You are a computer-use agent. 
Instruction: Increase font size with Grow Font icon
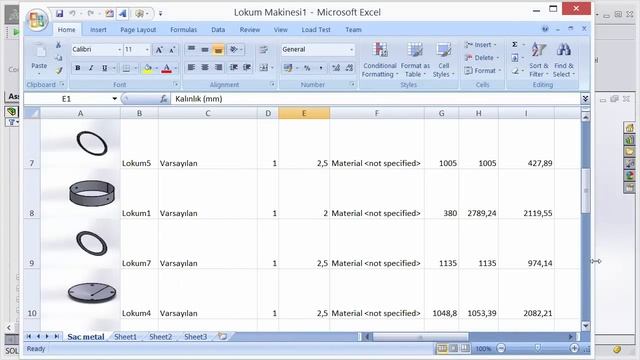[x=159, y=50]
